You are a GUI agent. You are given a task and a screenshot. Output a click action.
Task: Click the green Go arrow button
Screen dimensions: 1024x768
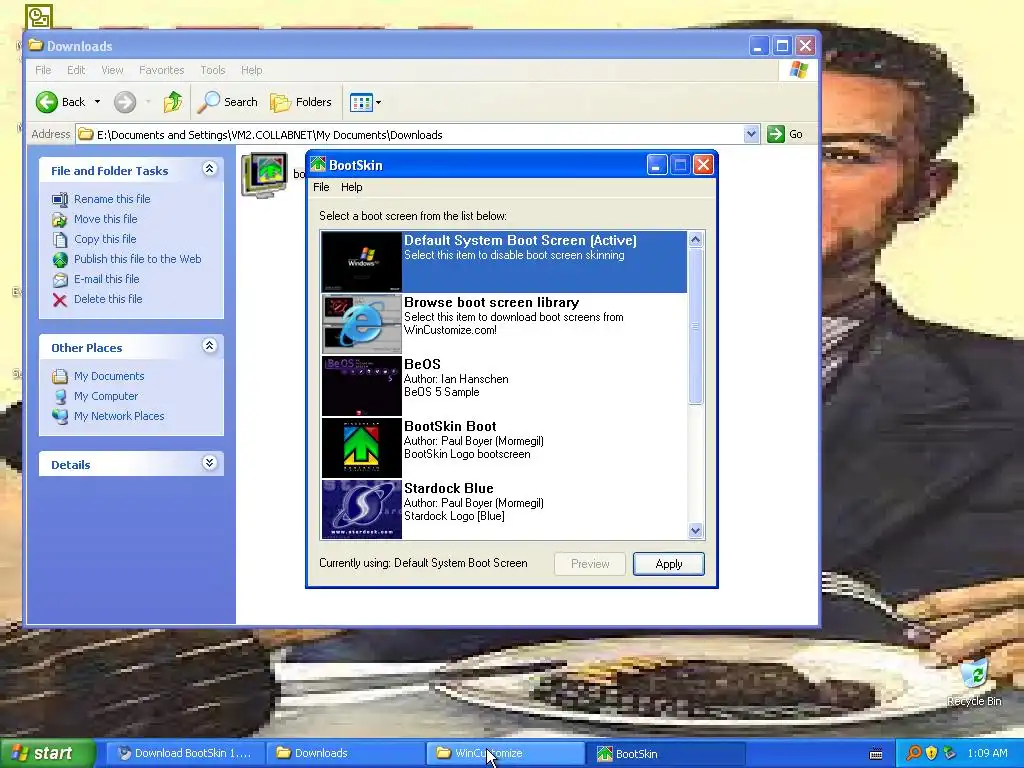[776, 135]
